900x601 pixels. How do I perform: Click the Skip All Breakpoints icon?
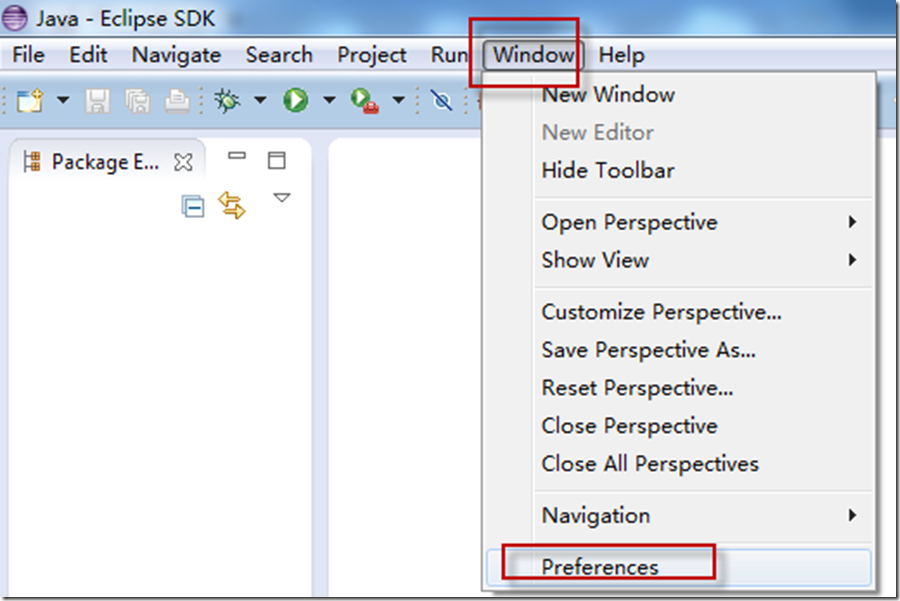442,101
